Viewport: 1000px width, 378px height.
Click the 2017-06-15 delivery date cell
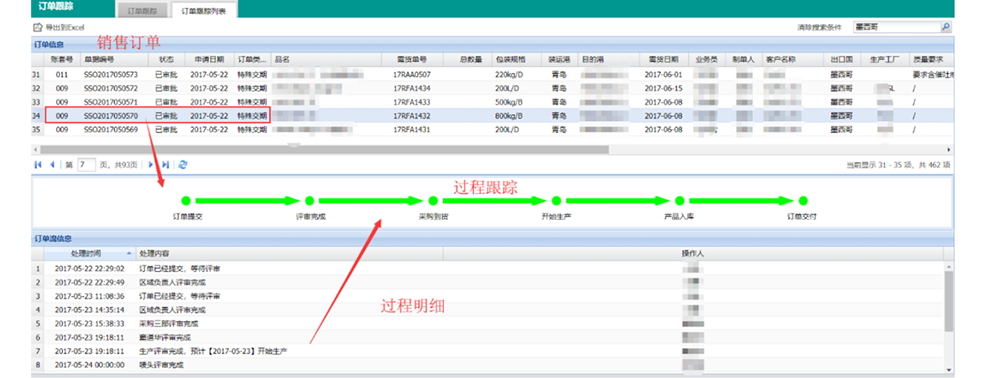click(664, 88)
